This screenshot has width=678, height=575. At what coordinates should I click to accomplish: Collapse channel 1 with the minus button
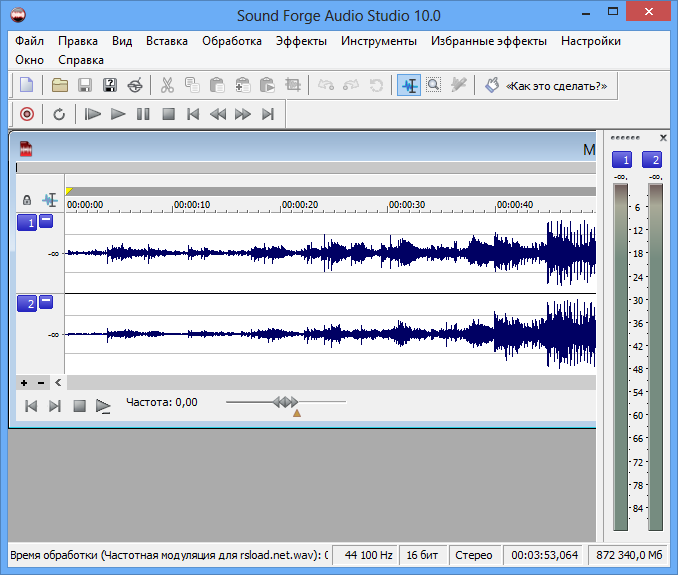tap(46, 221)
